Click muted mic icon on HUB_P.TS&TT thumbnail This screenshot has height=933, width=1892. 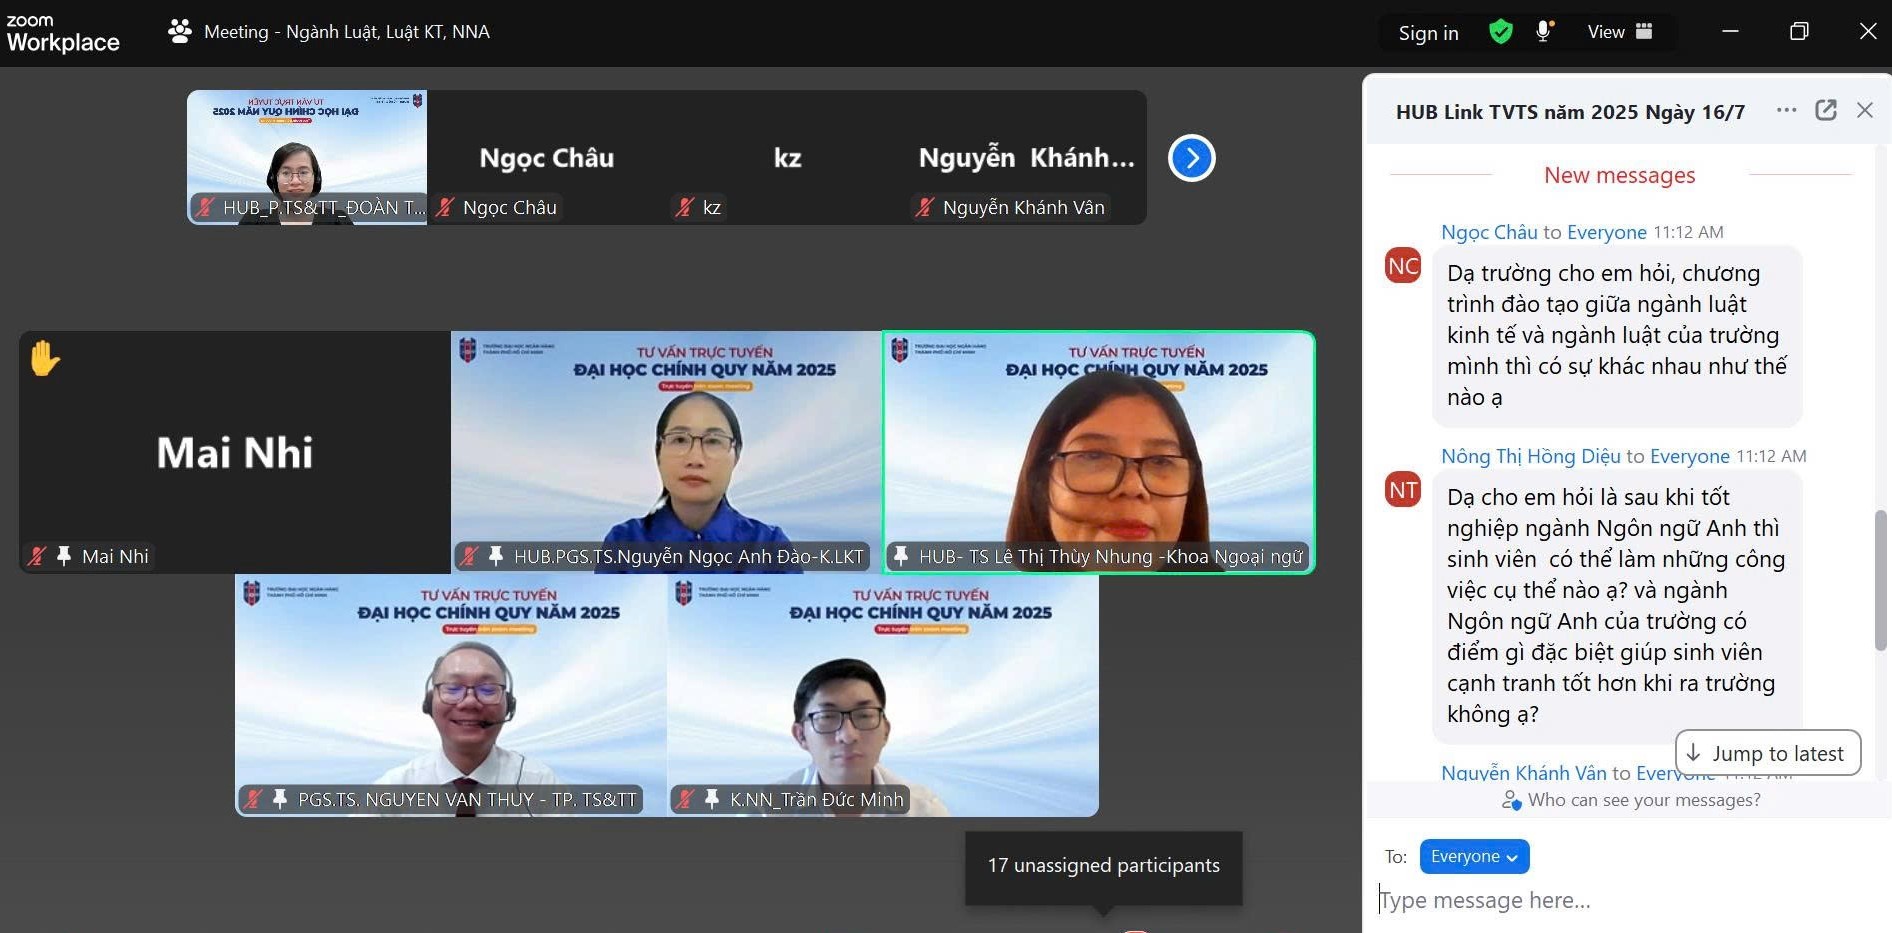point(206,207)
